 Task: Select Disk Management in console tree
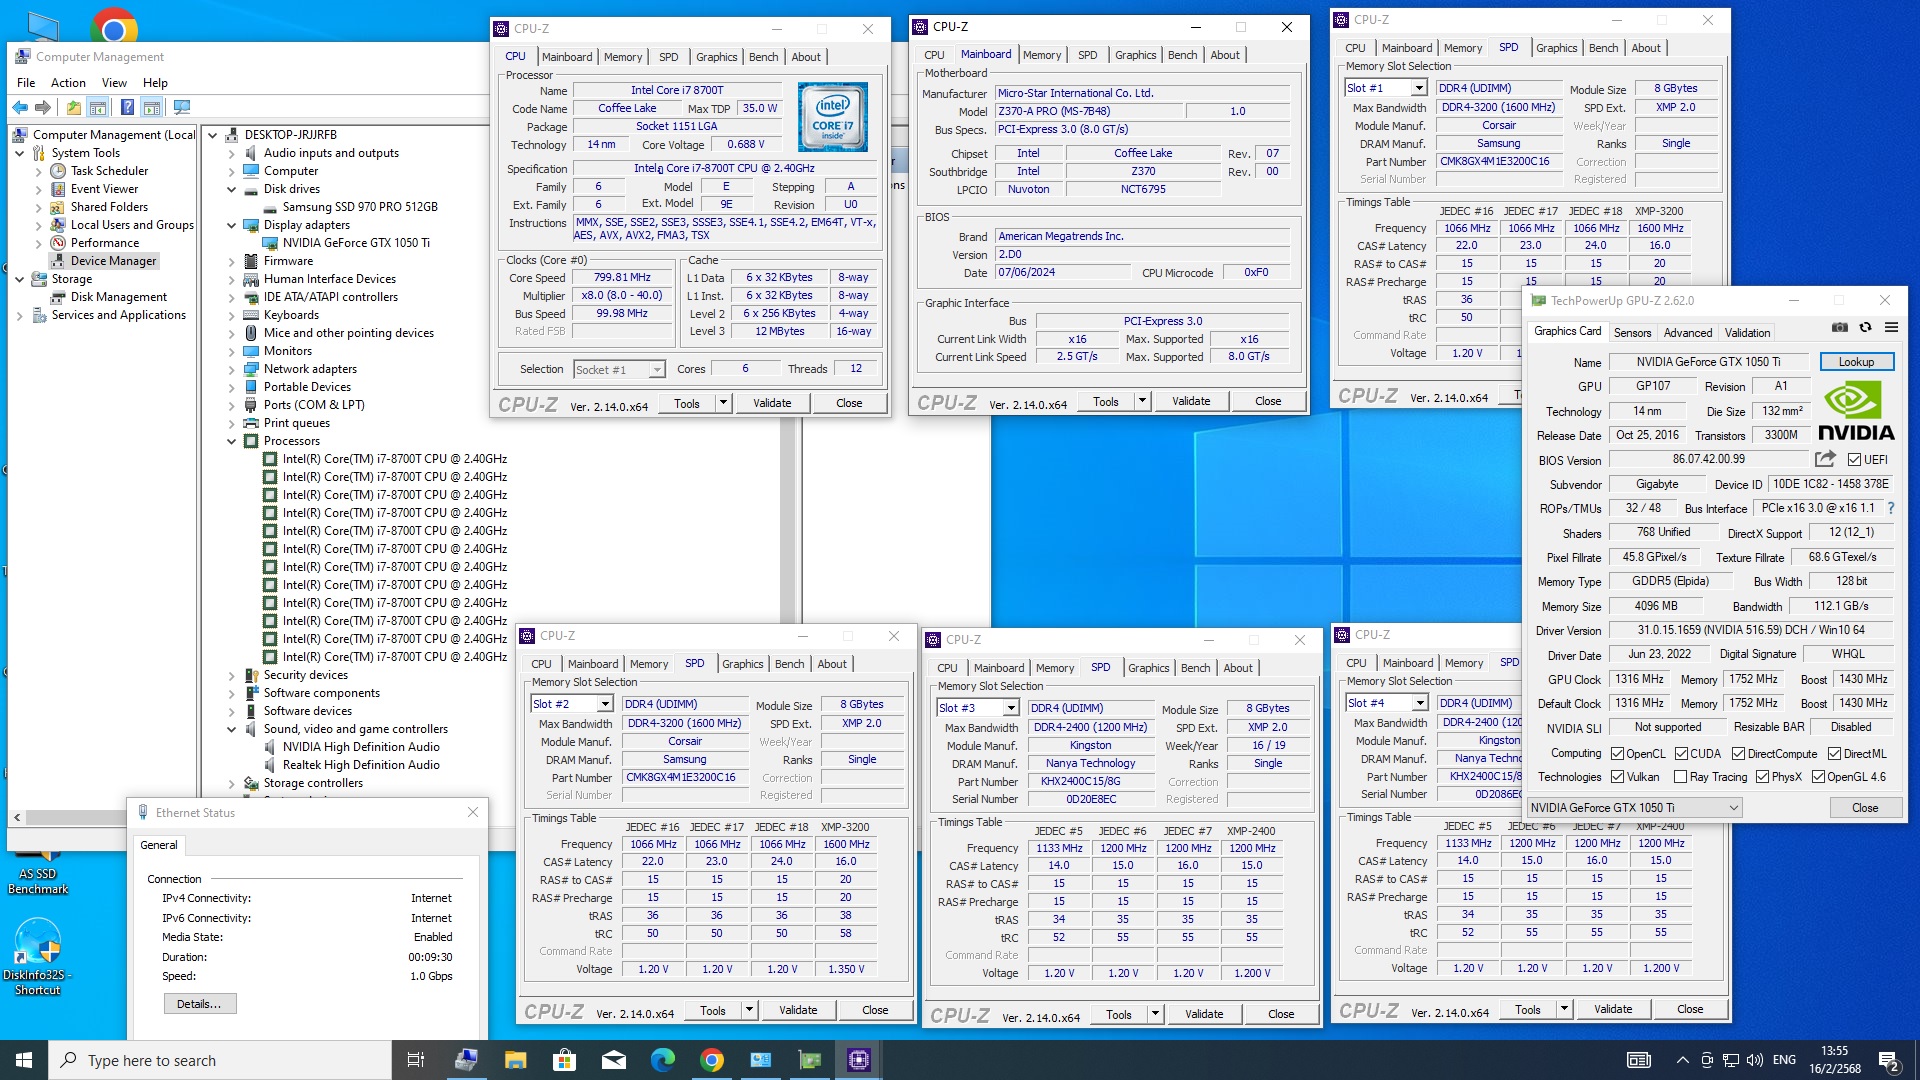[118, 297]
